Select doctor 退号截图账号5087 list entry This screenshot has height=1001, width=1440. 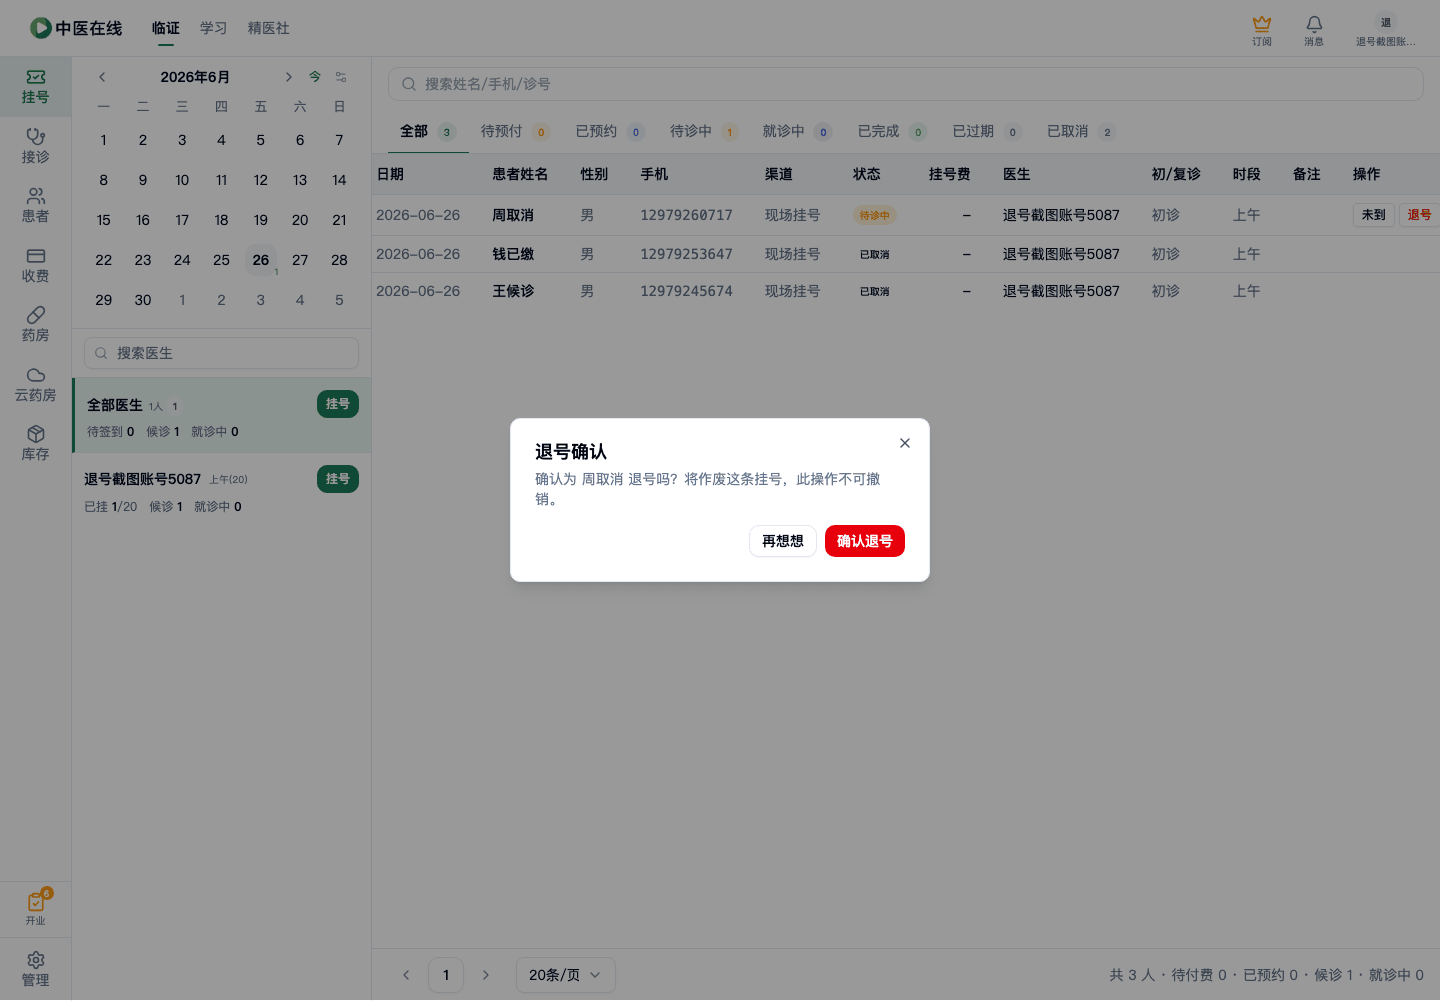(222, 491)
